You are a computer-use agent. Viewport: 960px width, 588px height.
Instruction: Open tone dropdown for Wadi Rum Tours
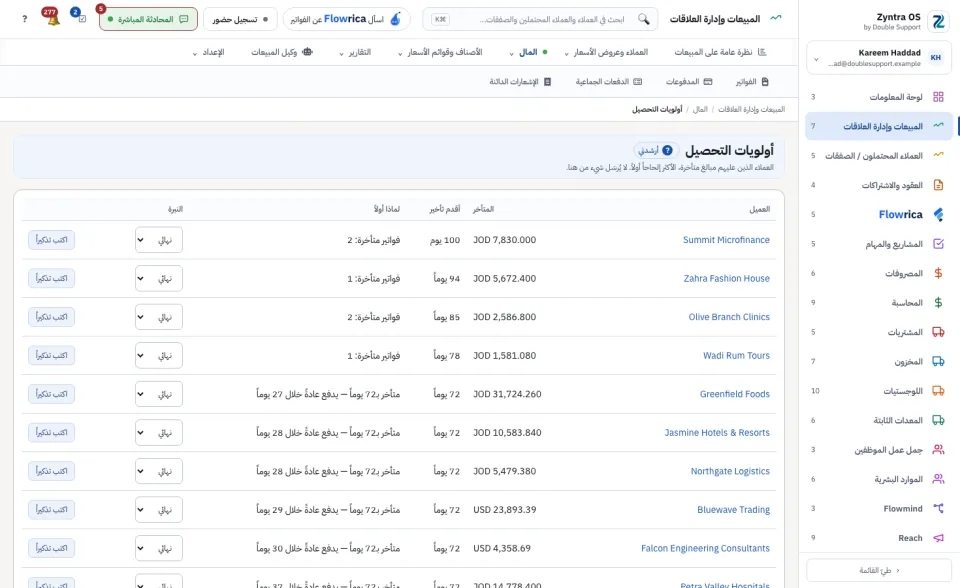pos(159,356)
